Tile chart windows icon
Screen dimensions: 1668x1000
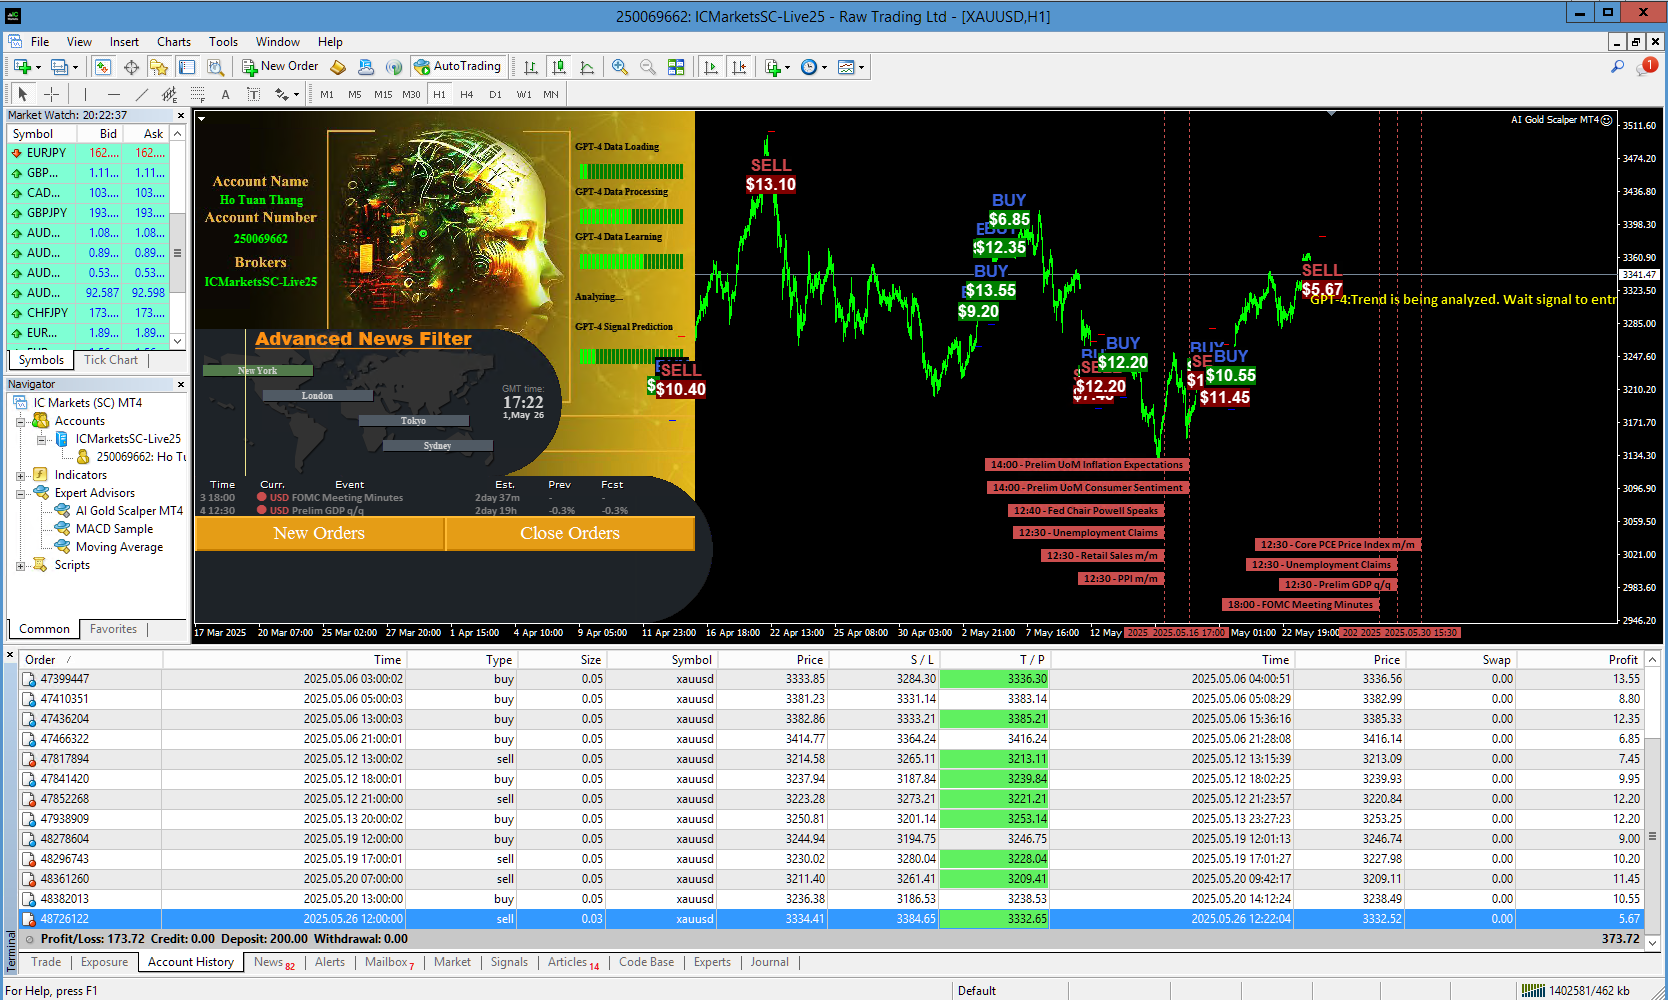pyautogui.click(x=676, y=67)
